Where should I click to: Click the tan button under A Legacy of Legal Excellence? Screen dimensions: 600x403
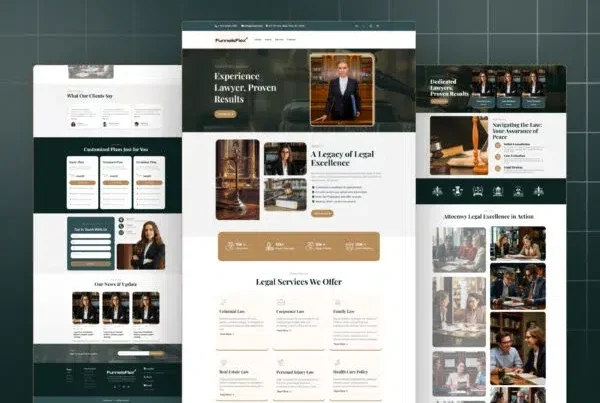pos(322,213)
